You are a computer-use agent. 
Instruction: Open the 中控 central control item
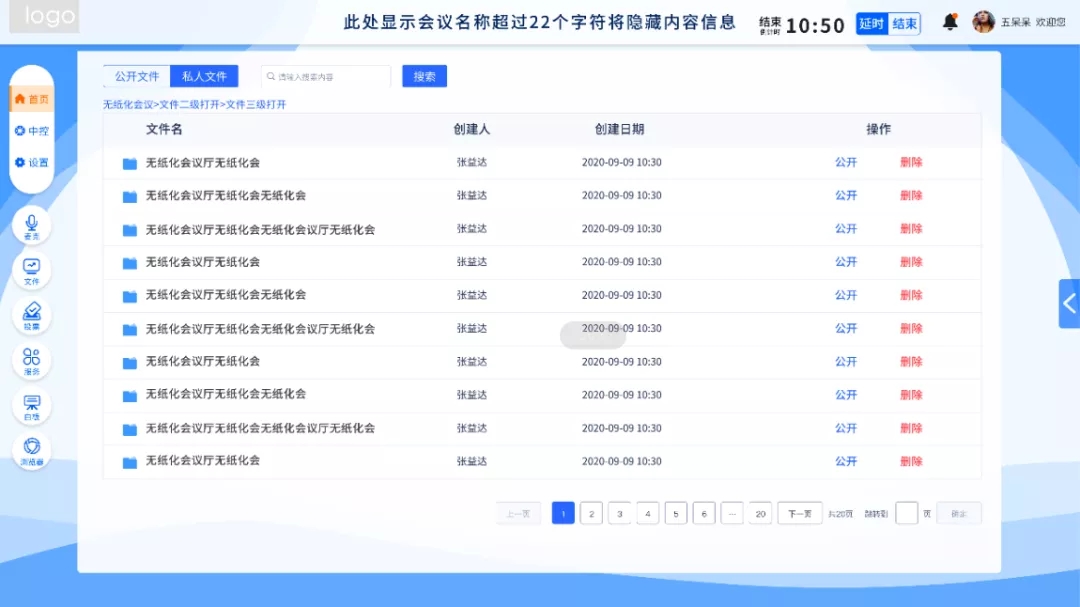coord(32,131)
